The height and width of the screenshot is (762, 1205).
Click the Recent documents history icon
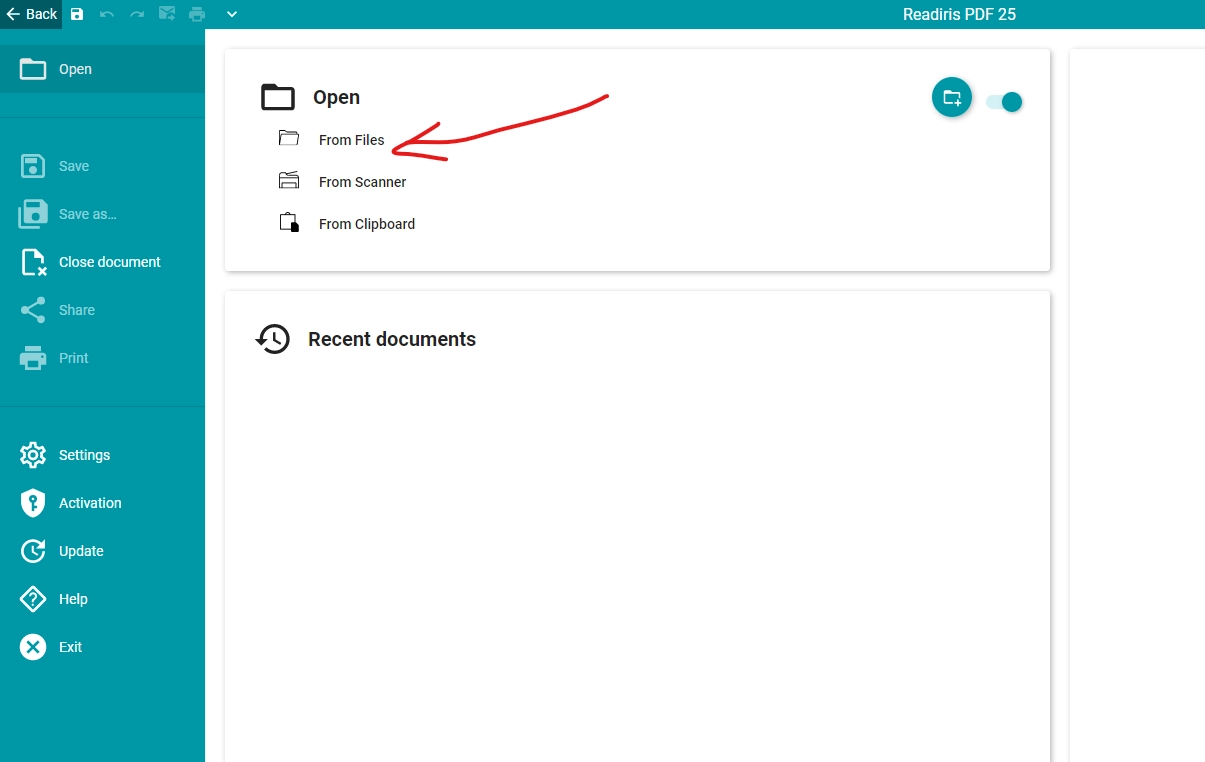(273, 339)
